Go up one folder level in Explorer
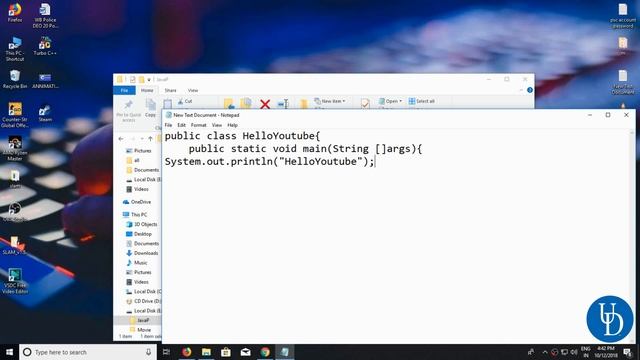The image size is (640, 360). pyautogui.click(x=150, y=139)
